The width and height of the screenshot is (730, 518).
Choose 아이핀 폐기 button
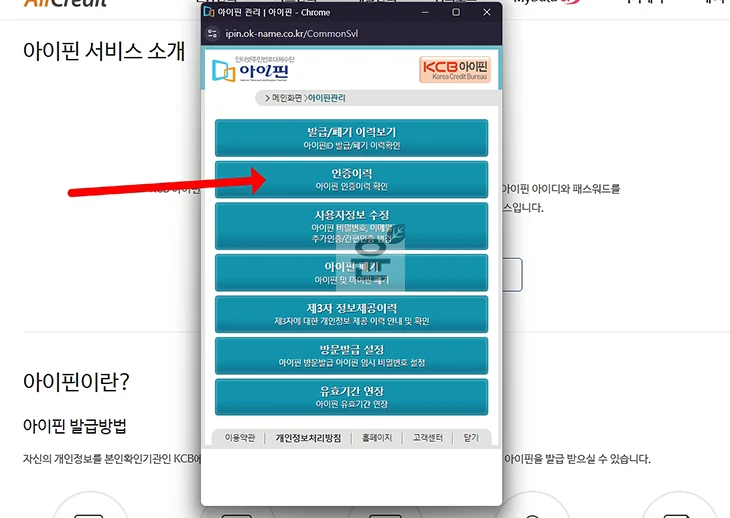[351, 272]
